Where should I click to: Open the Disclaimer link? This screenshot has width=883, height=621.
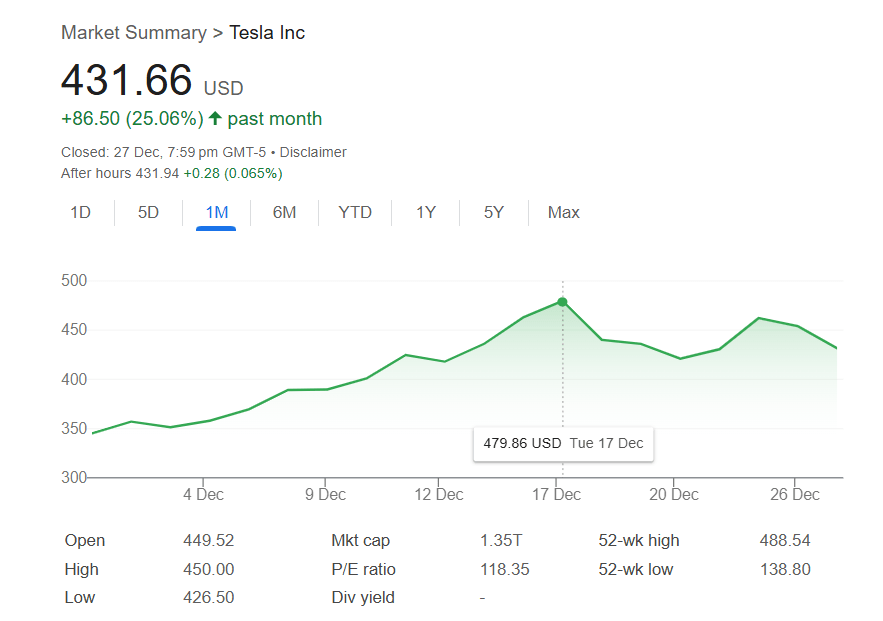tap(313, 152)
